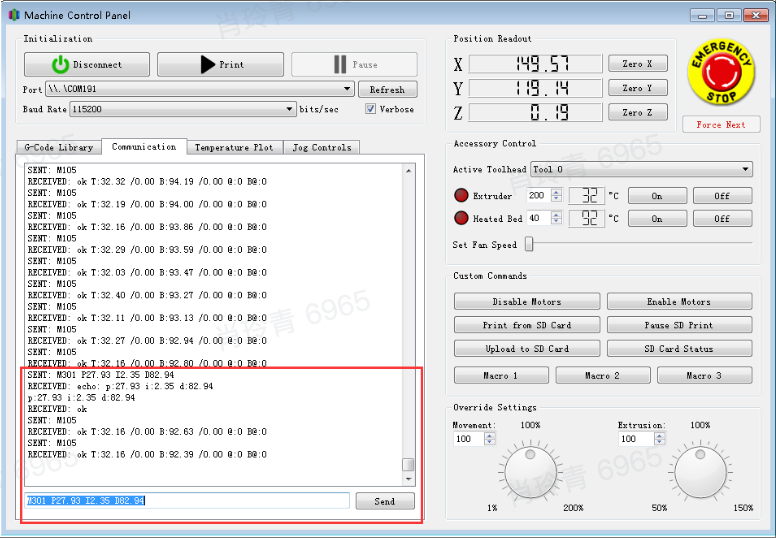The height and width of the screenshot is (538, 776).
Task: Click the Zero X button
Action: point(637,64)
